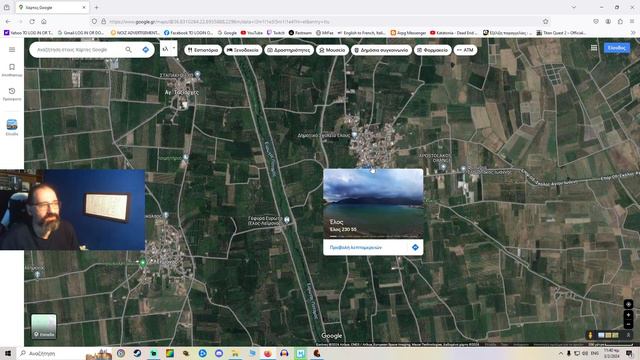Click the address bar URL field
This screenshot has width=640, height=360.
click(x=322, y=22)
